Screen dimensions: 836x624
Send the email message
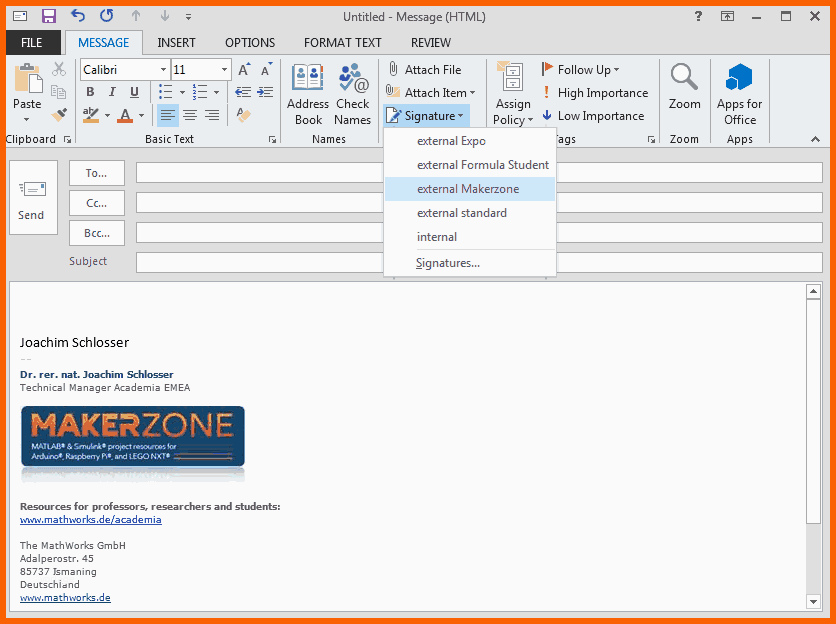click(x=33, y=198)
